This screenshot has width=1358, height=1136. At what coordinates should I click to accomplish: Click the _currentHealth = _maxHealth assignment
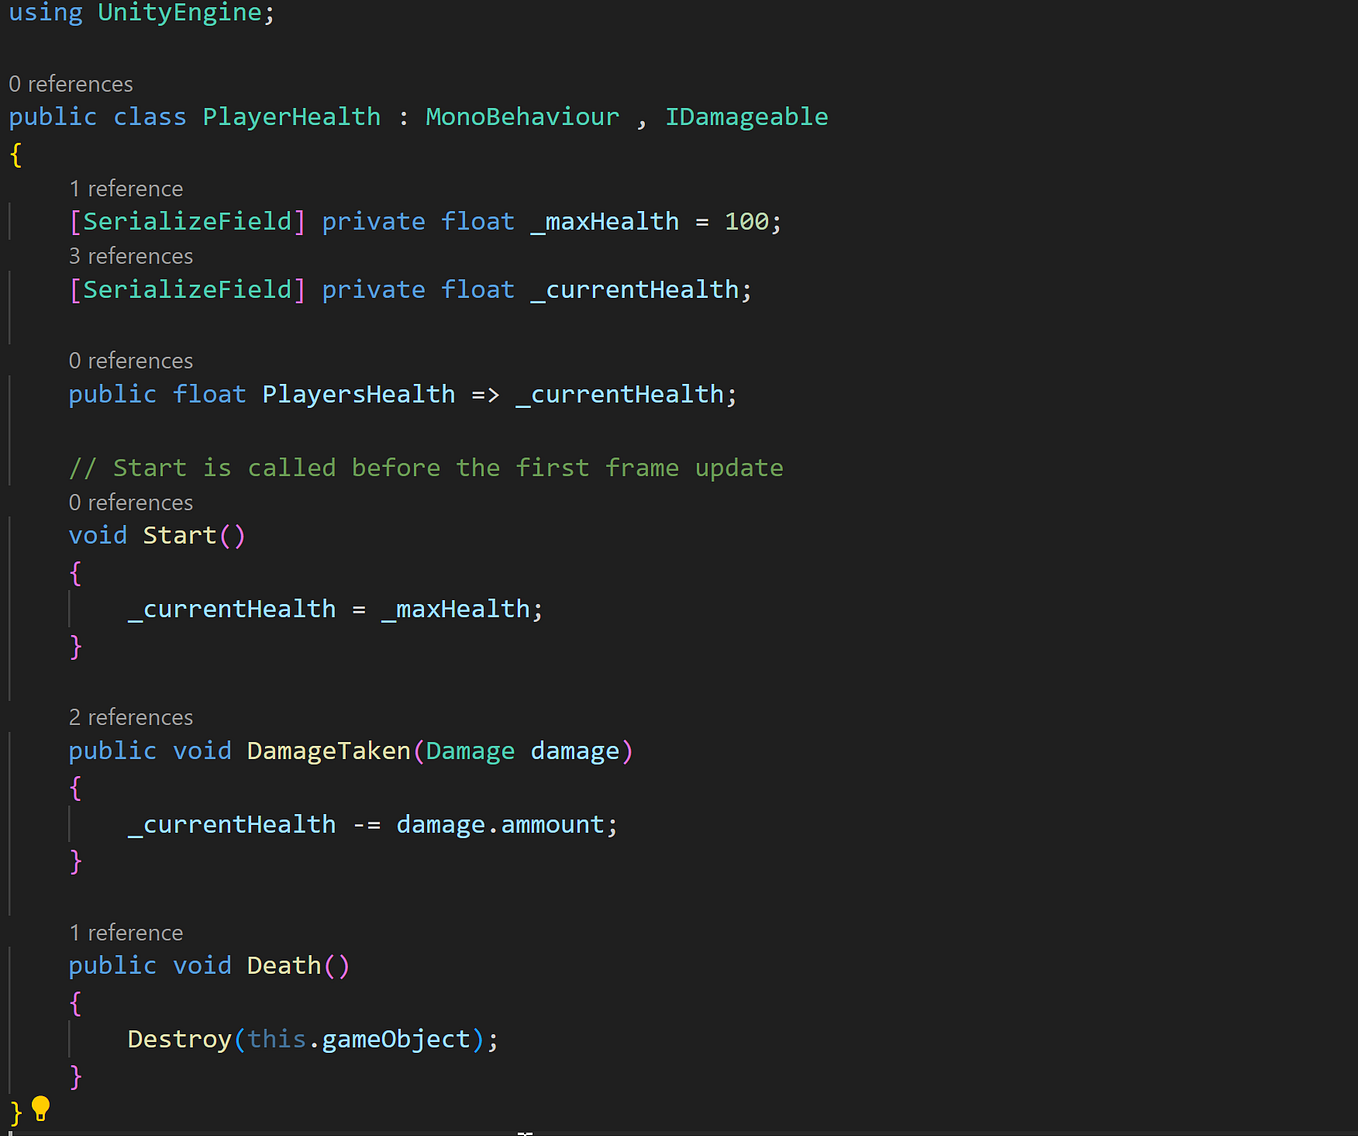point(334,608)
